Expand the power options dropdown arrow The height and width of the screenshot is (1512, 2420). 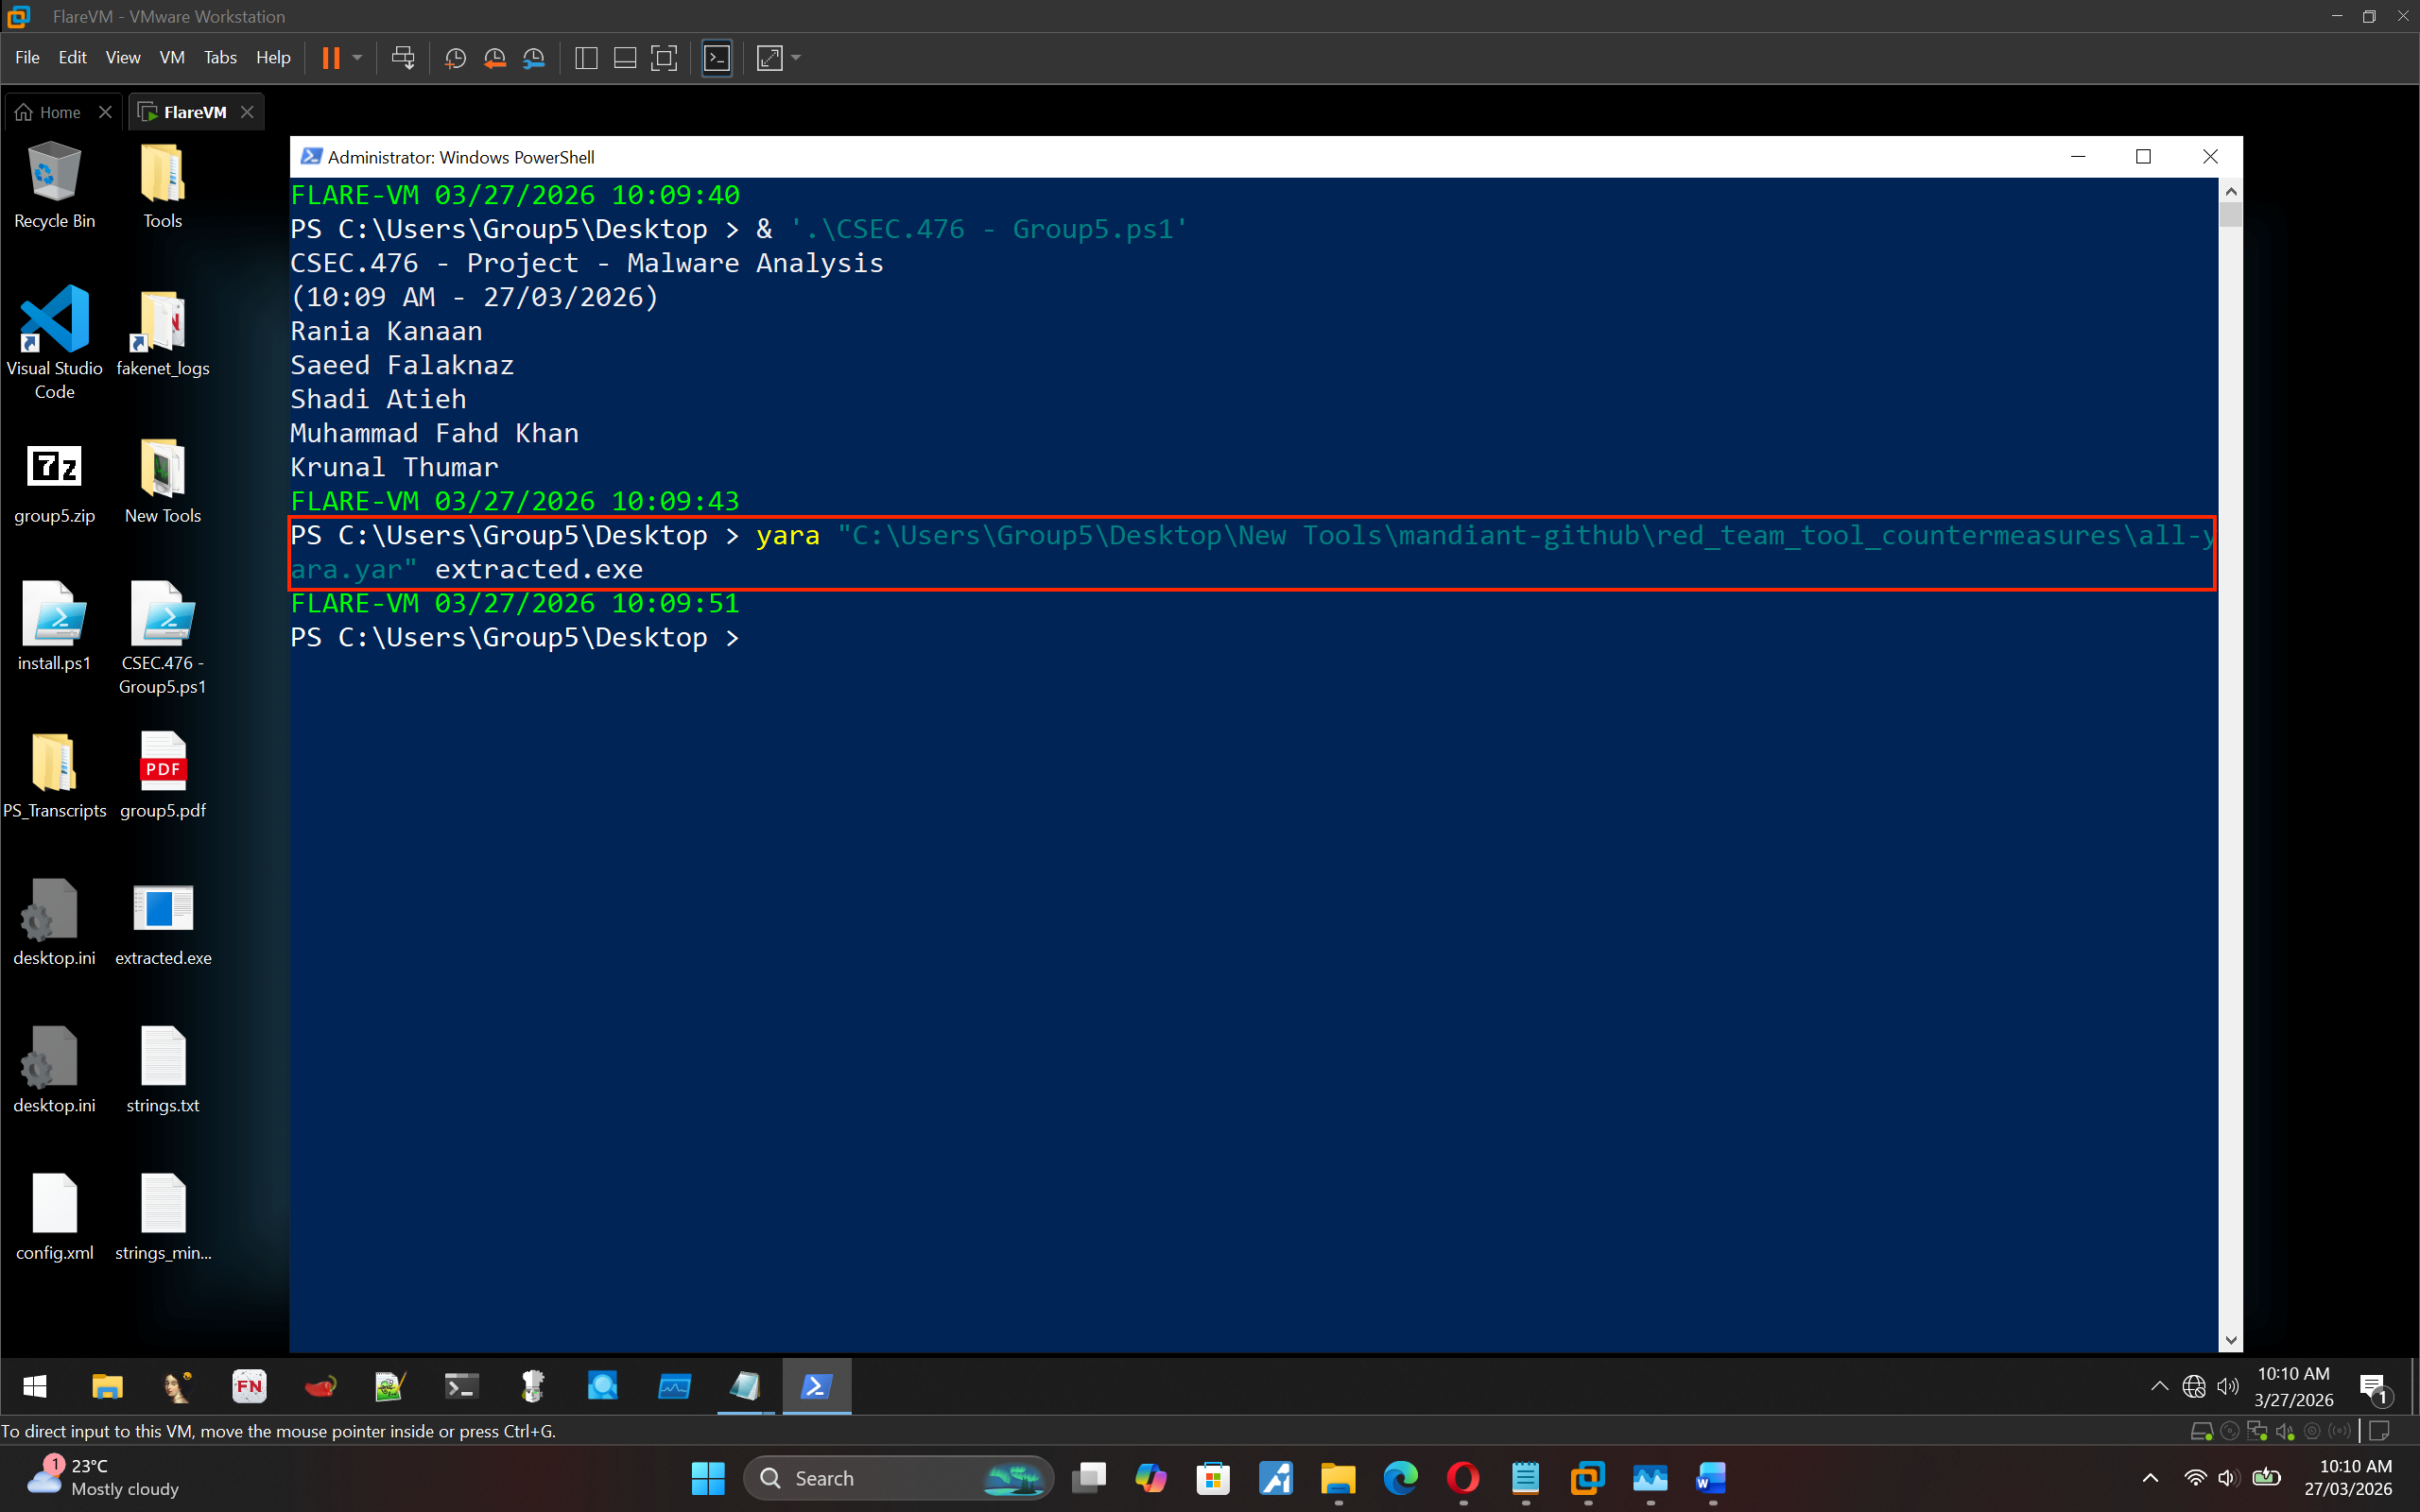pos(357,58)
